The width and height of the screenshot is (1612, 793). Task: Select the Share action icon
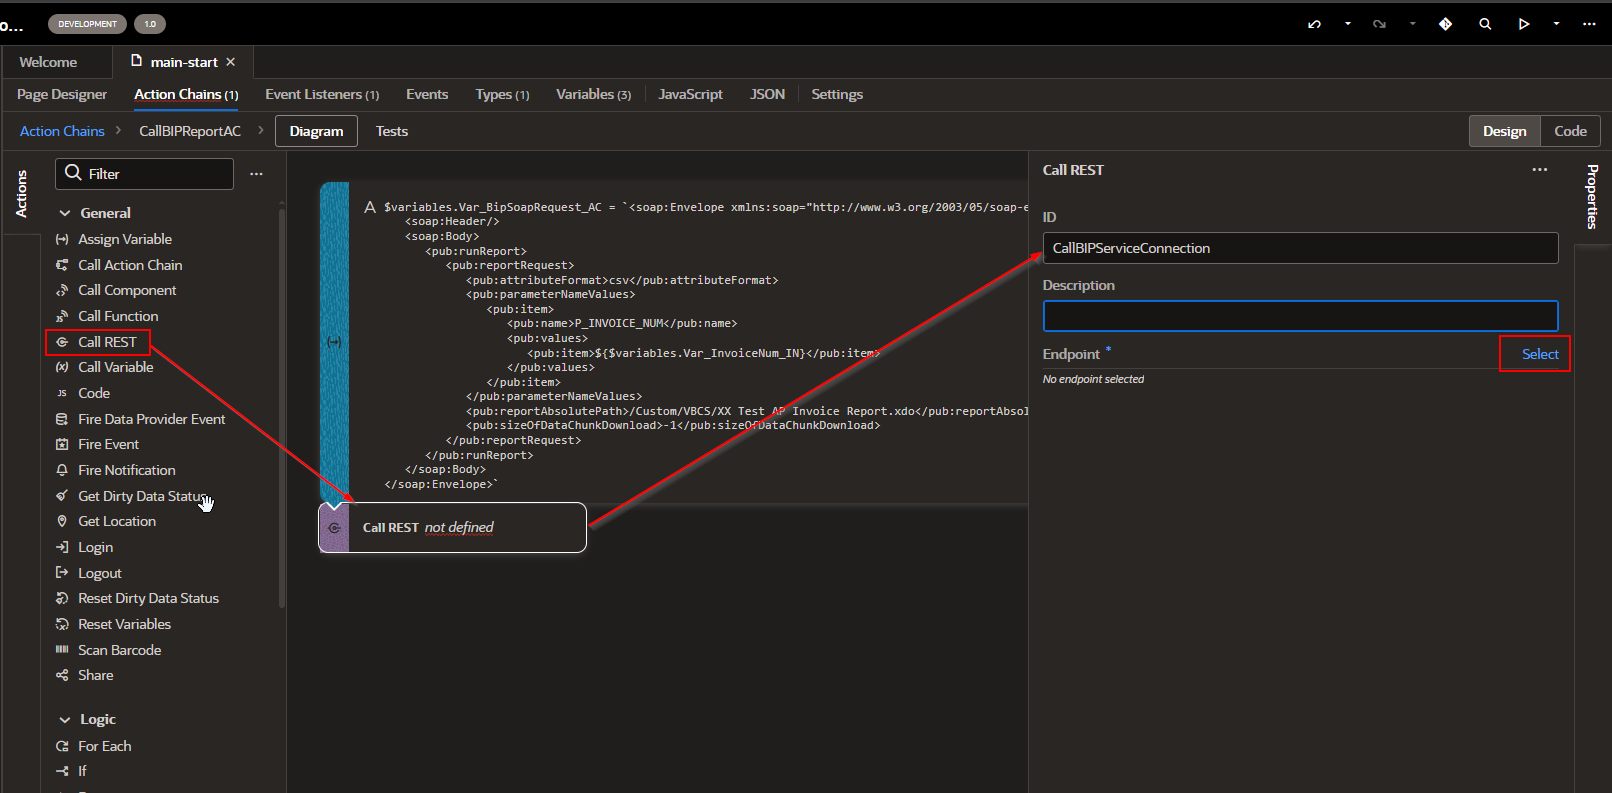(62, 675)
